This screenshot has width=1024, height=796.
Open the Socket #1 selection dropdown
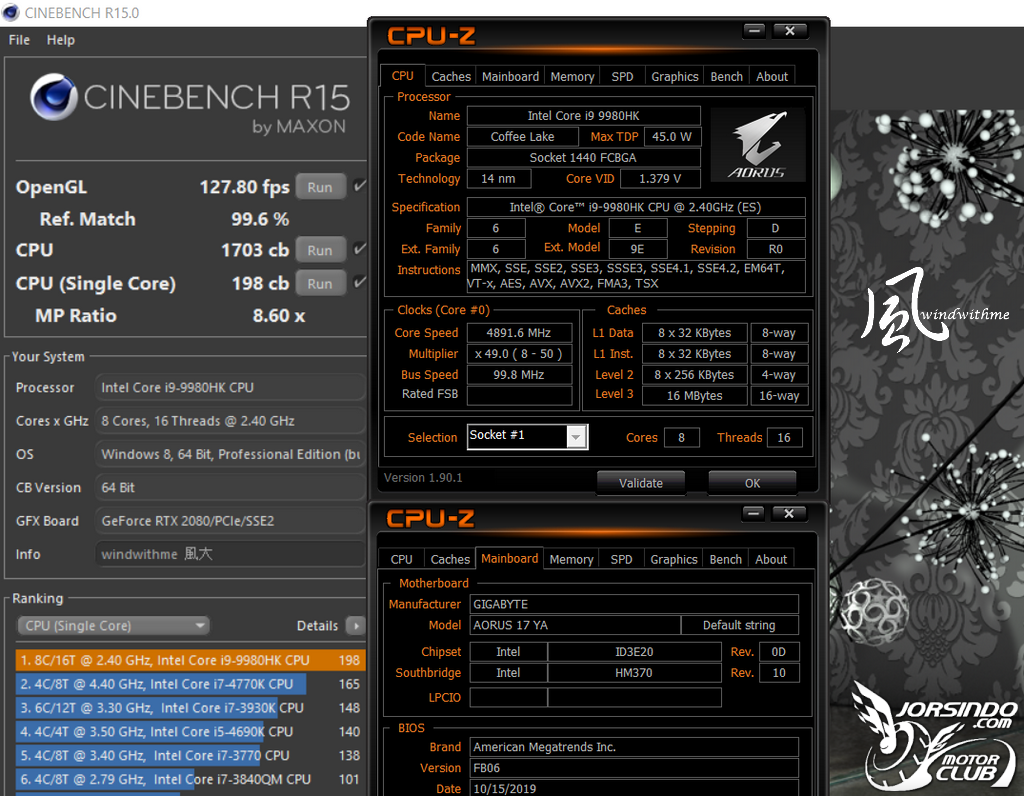click(528, 436)
